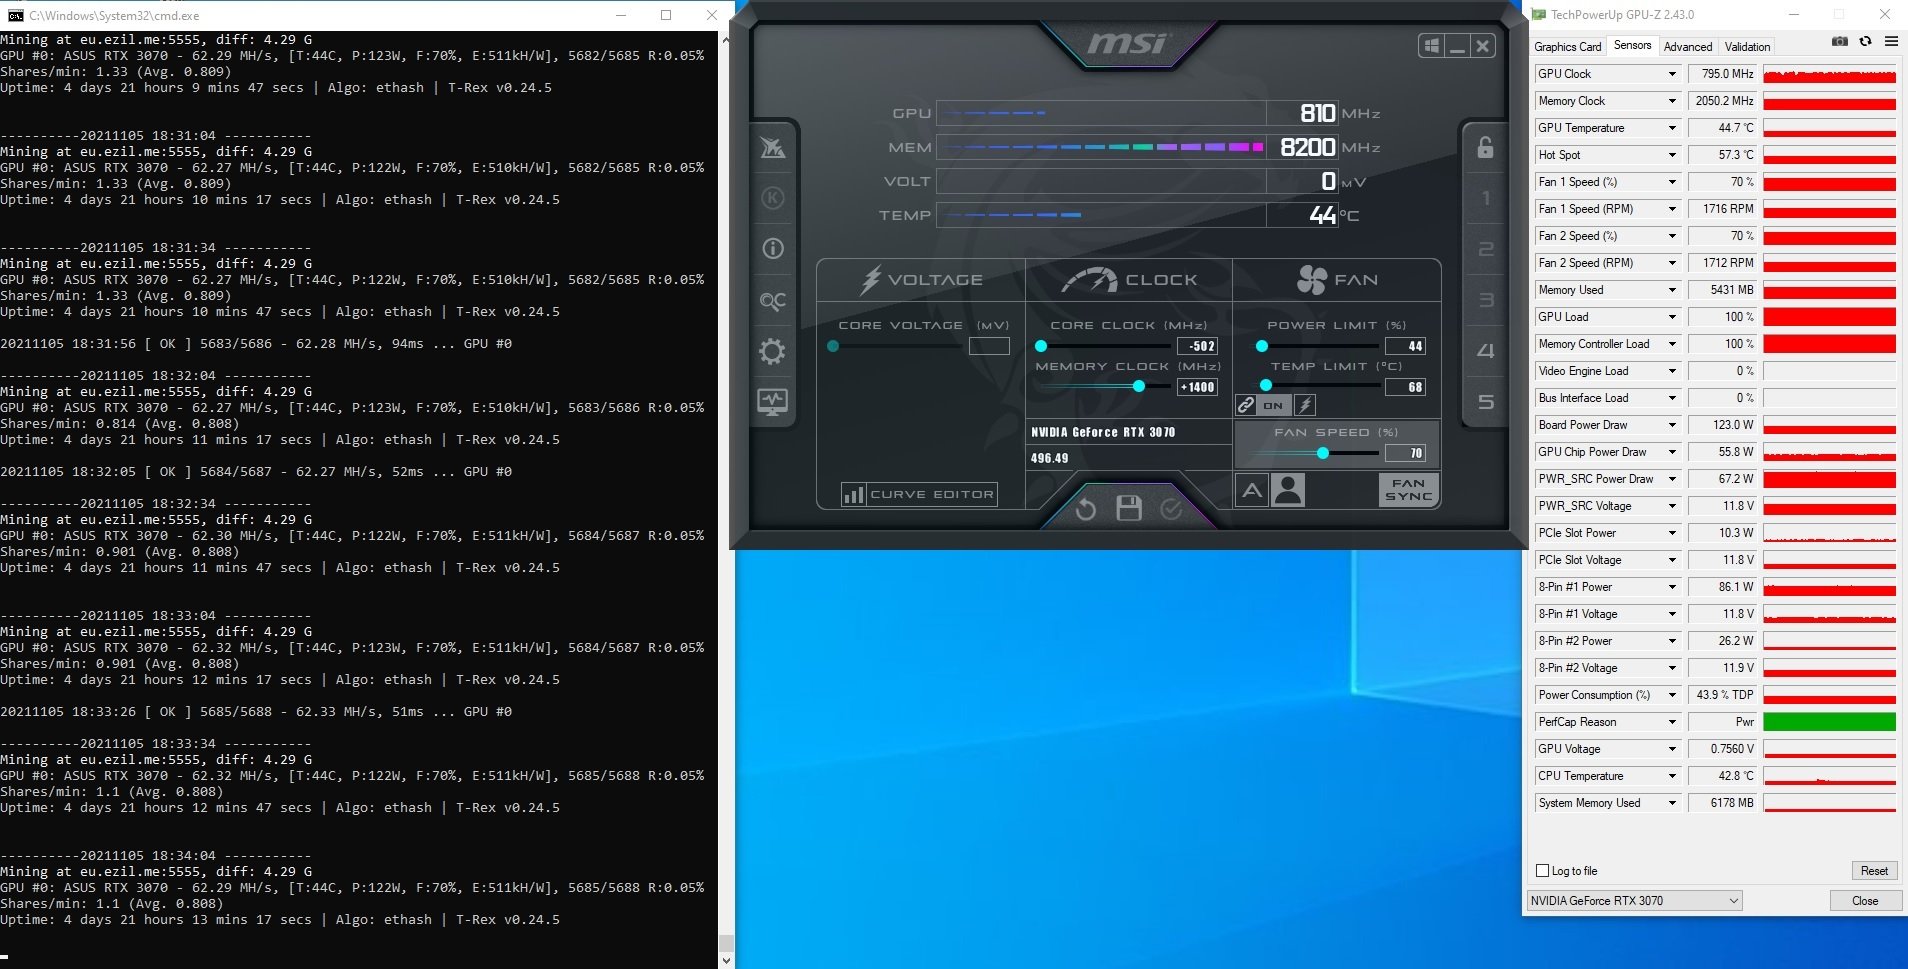Click the Reset button in GPU-Z
The width and height of the screenshot is (1908, 969).
pyautogui.click(x=1874, y=871)
